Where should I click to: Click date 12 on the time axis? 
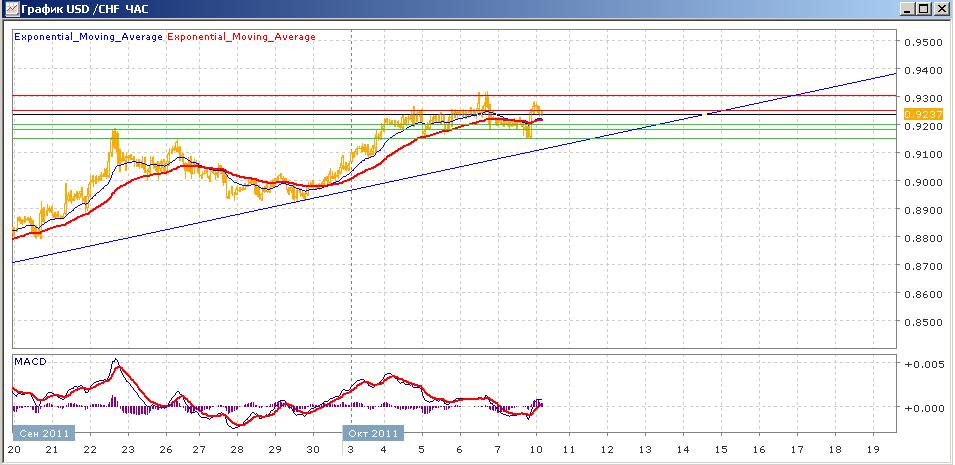pyautogui.click(x=607, y=450)
